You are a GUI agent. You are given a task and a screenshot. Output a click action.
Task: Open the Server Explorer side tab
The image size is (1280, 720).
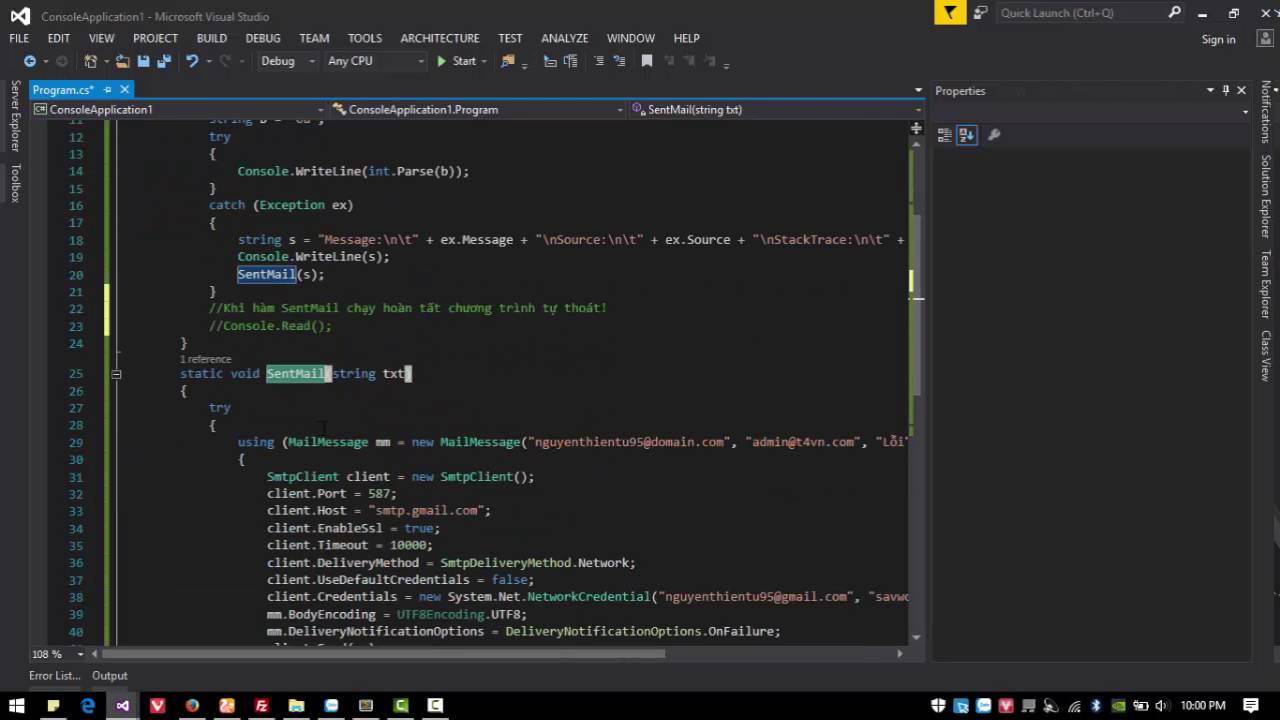pyautogui.click(x=15, y=116)
